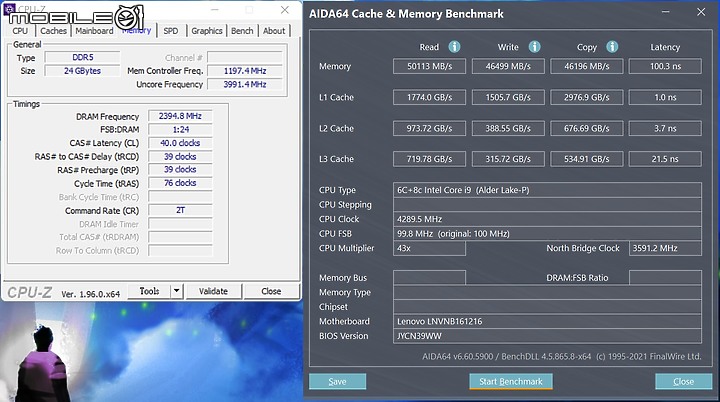Screen dimensions: 720x402
Task: Switch to the CPU tab in CPU-Z
Action: [20, 31]
